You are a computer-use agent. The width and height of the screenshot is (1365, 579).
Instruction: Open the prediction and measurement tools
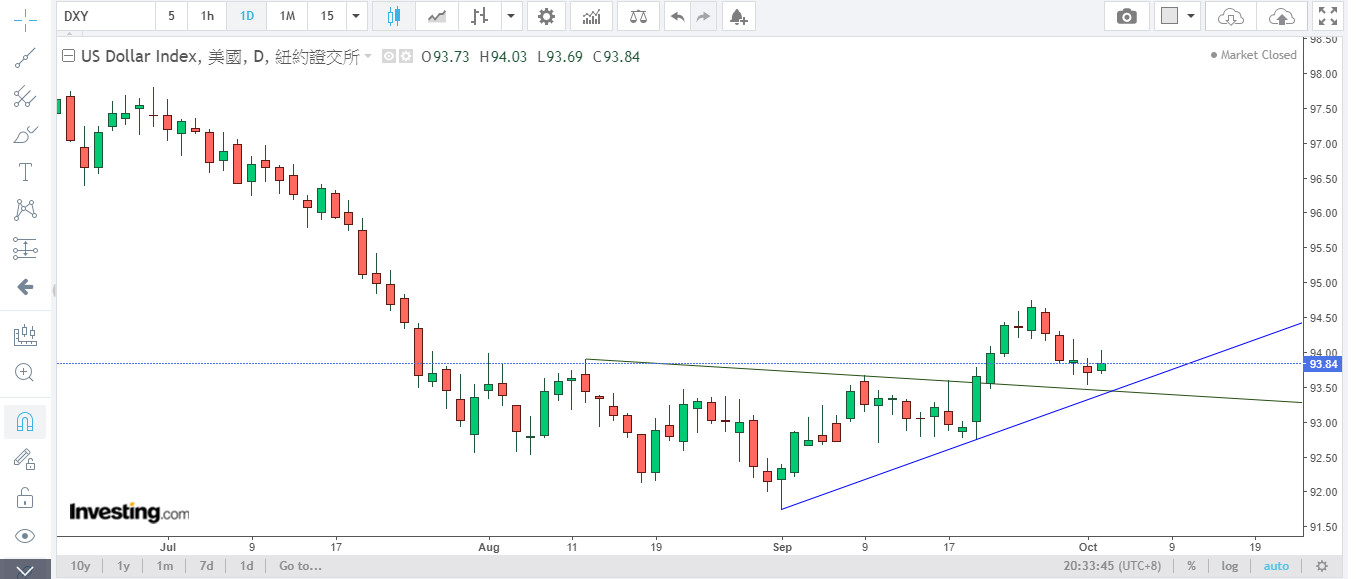click(x=25, y=248)
